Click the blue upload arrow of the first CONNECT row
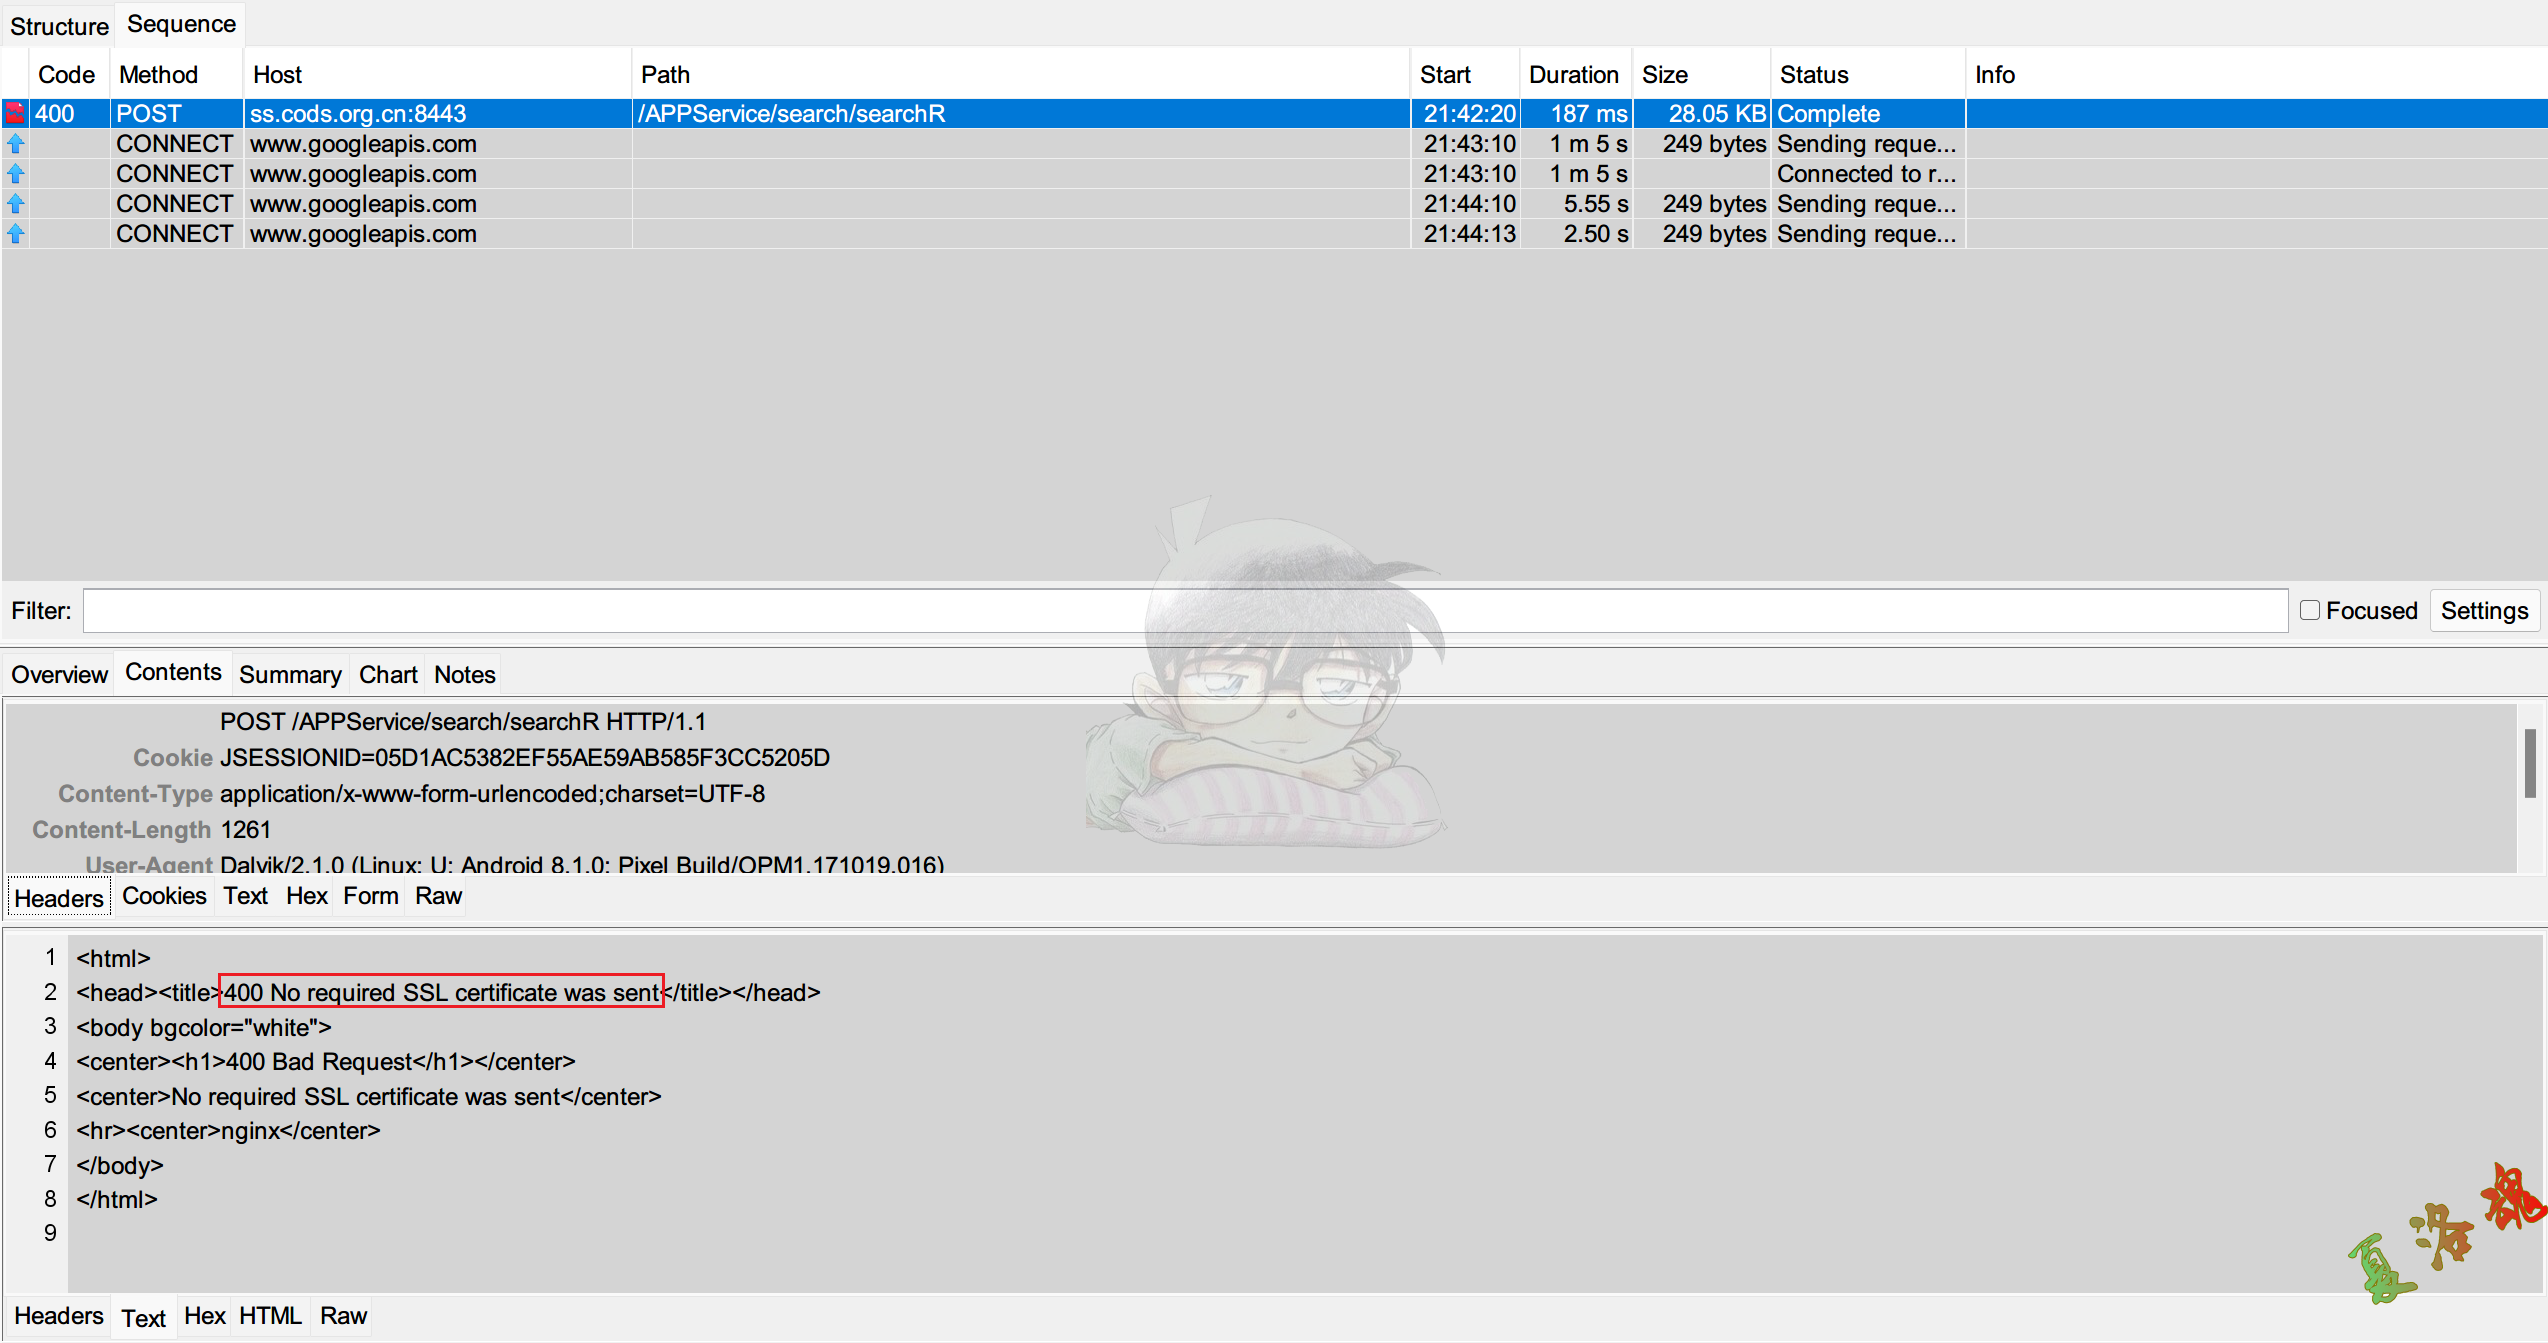The width and height of the screenshot is (2548, 1343). pyautogui.click(x=15, y=144)
